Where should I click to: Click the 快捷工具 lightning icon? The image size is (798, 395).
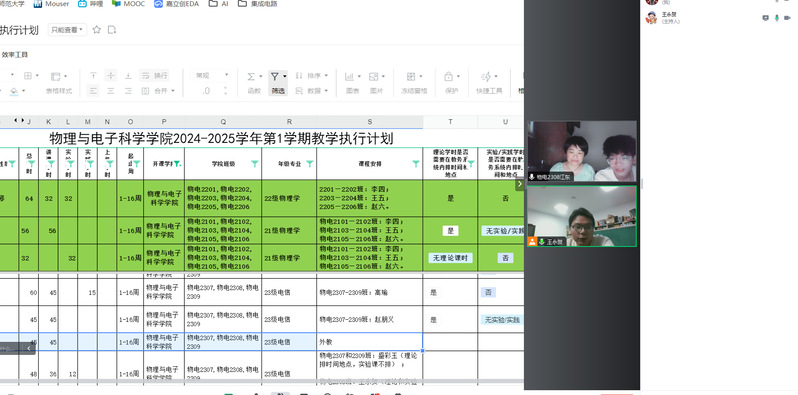(486, 77)
